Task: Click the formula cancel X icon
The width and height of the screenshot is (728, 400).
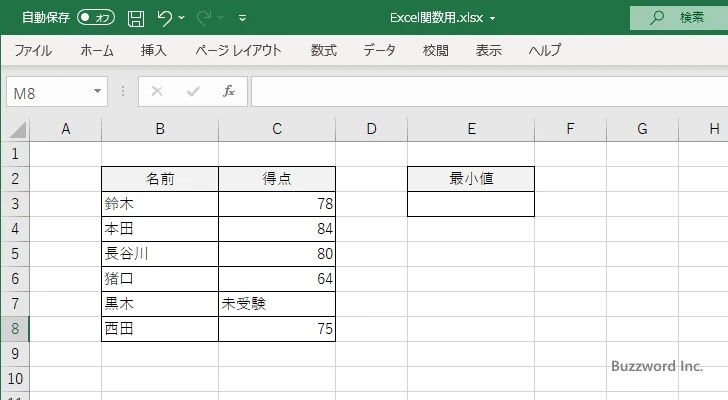Action: click(x=157, y=91)
